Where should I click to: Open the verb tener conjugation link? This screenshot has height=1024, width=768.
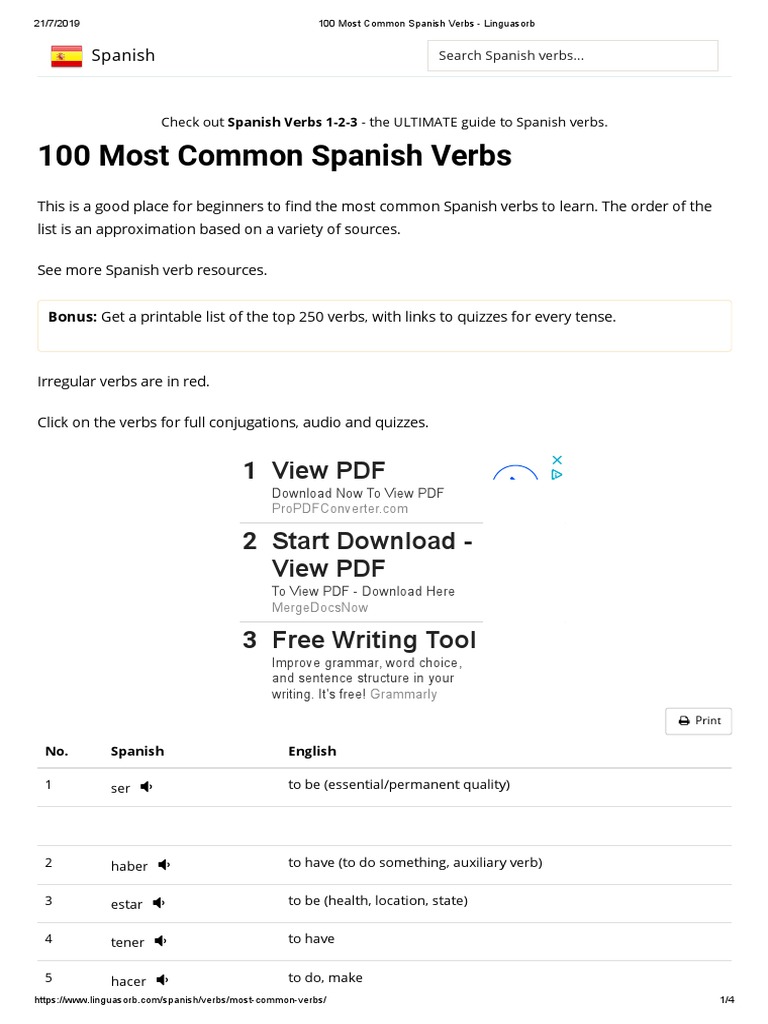(127, 942)
